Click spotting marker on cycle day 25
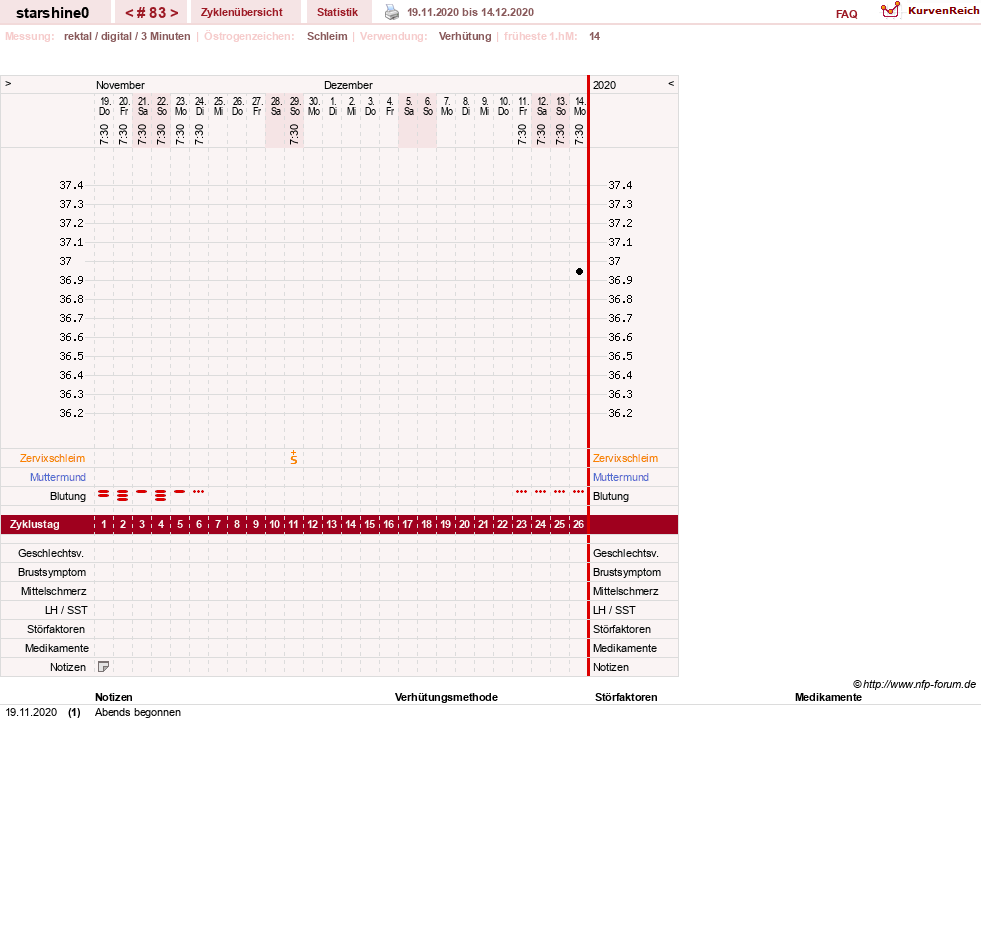 click(x=559, y=492)
